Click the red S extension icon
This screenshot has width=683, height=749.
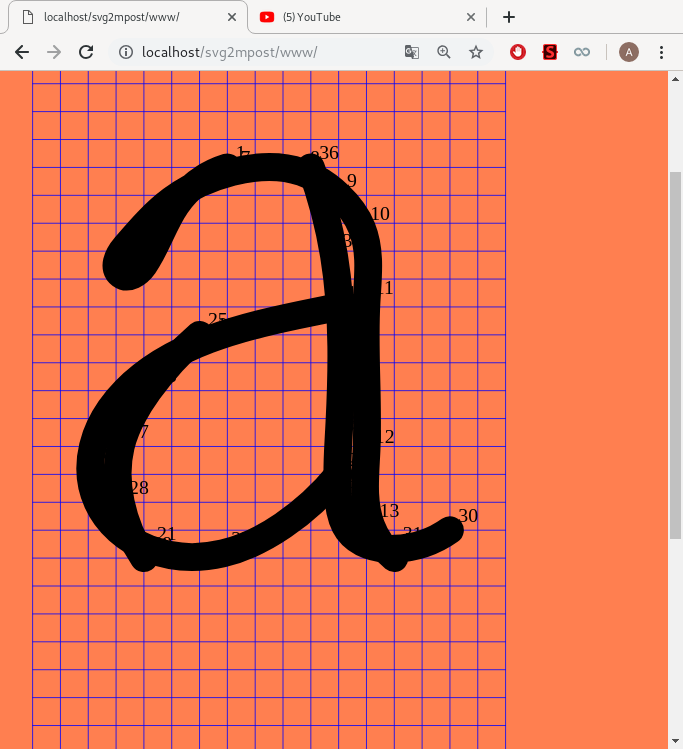(x=549, y=52)
